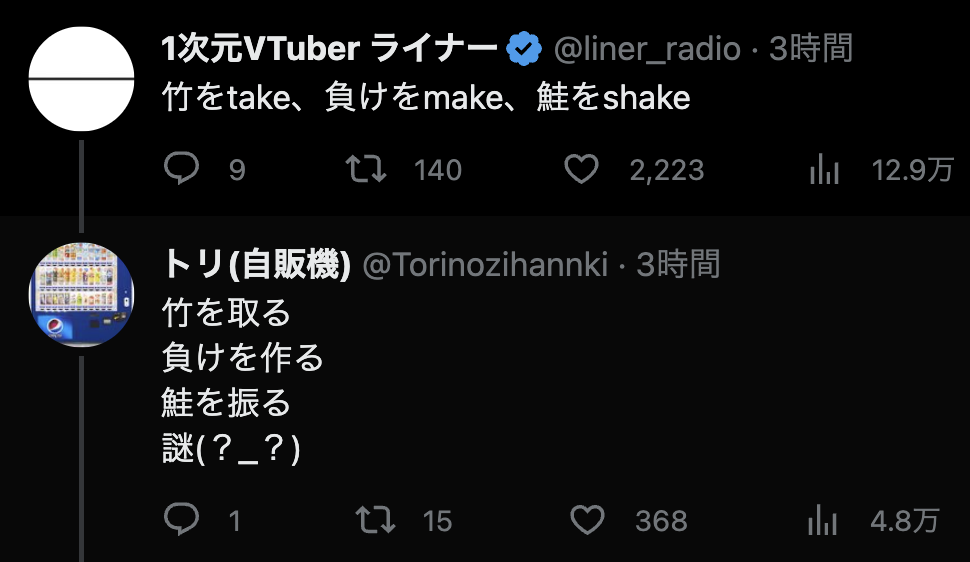Retweet the reply with 15 retweets
Screen dimensions: 970x562
376,520
